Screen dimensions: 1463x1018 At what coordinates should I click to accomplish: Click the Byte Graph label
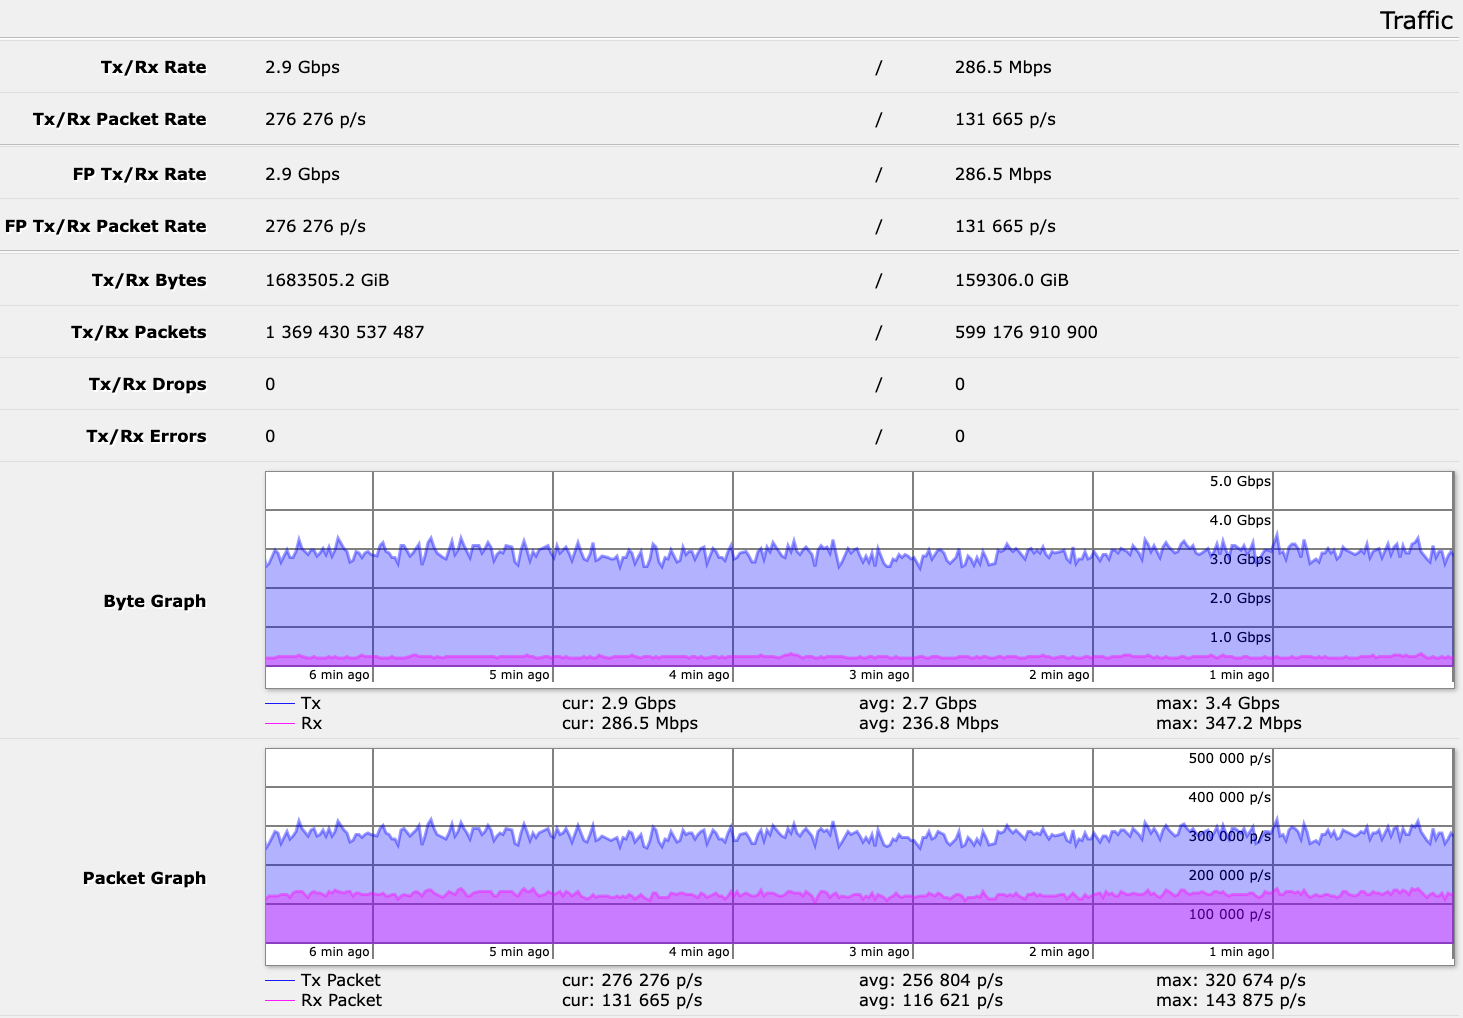point(154,600)
